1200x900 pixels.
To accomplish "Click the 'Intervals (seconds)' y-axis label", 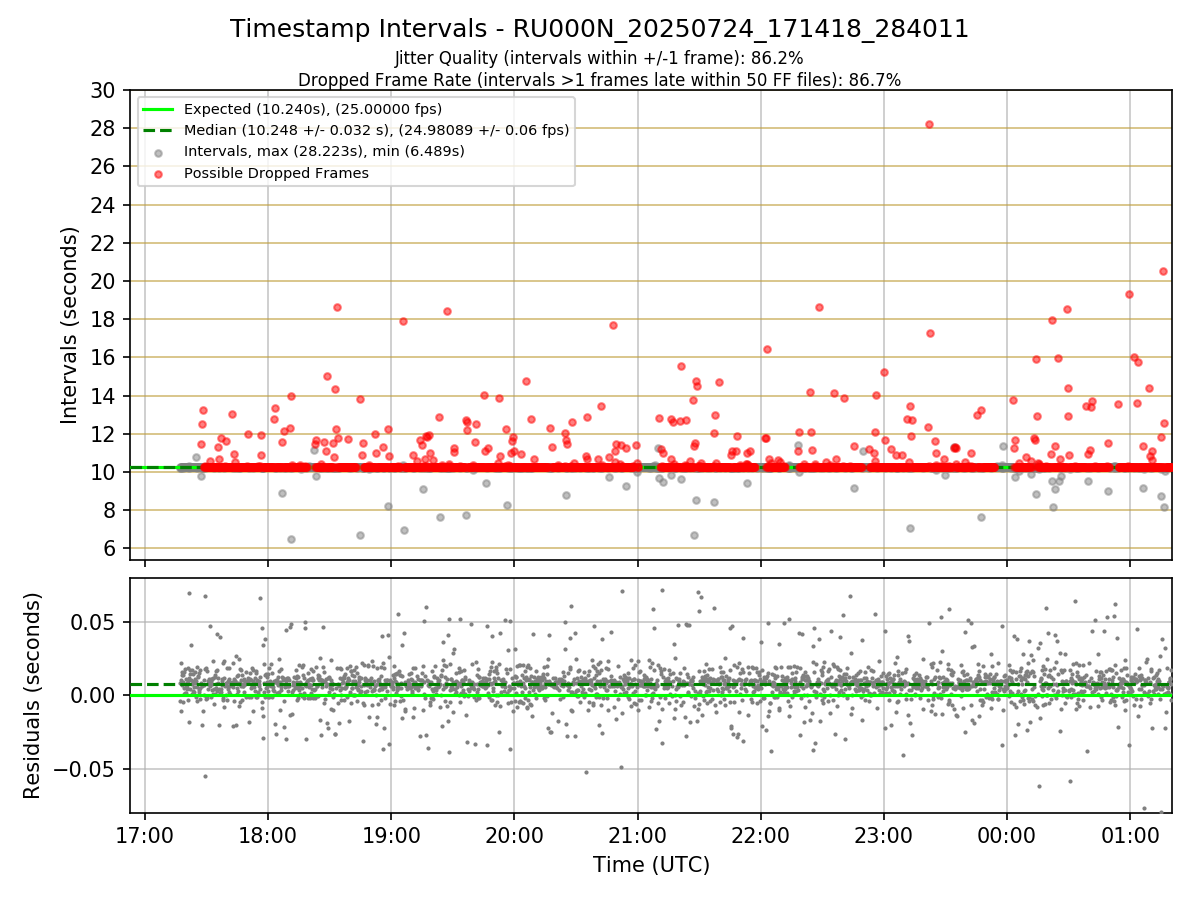I will [69, 324].
